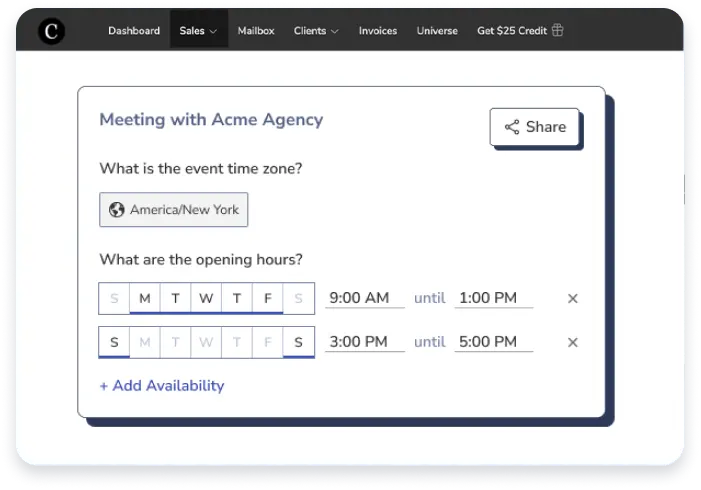Toggle Sunday in the 9:00 AM row

pos(114,298)
